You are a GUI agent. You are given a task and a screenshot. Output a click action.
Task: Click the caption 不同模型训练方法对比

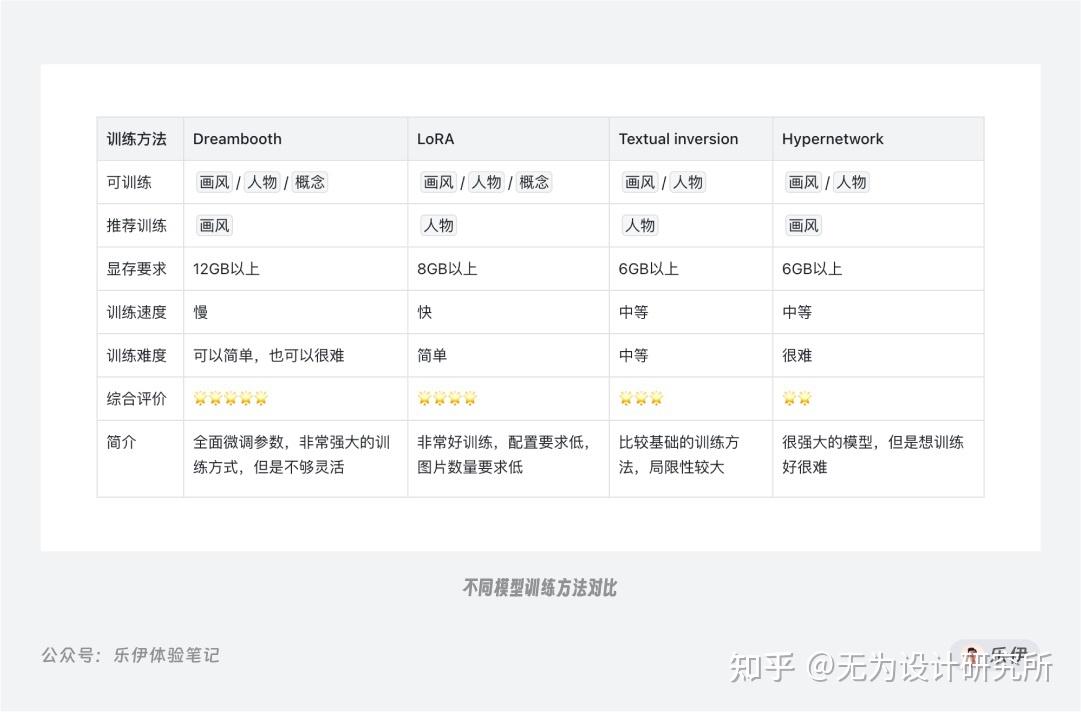pos(540,588)
